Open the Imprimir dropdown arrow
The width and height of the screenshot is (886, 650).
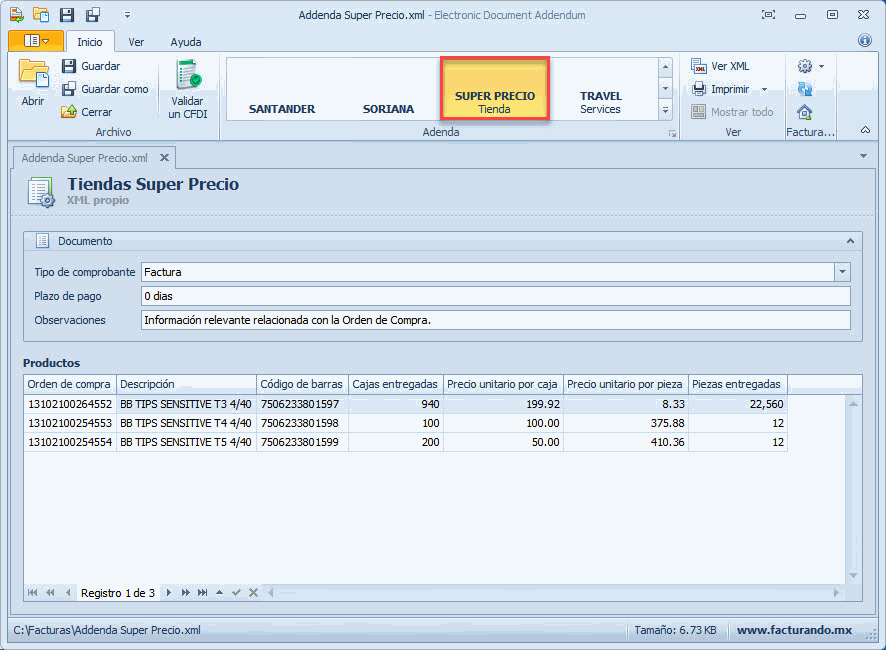pos(764,89)
